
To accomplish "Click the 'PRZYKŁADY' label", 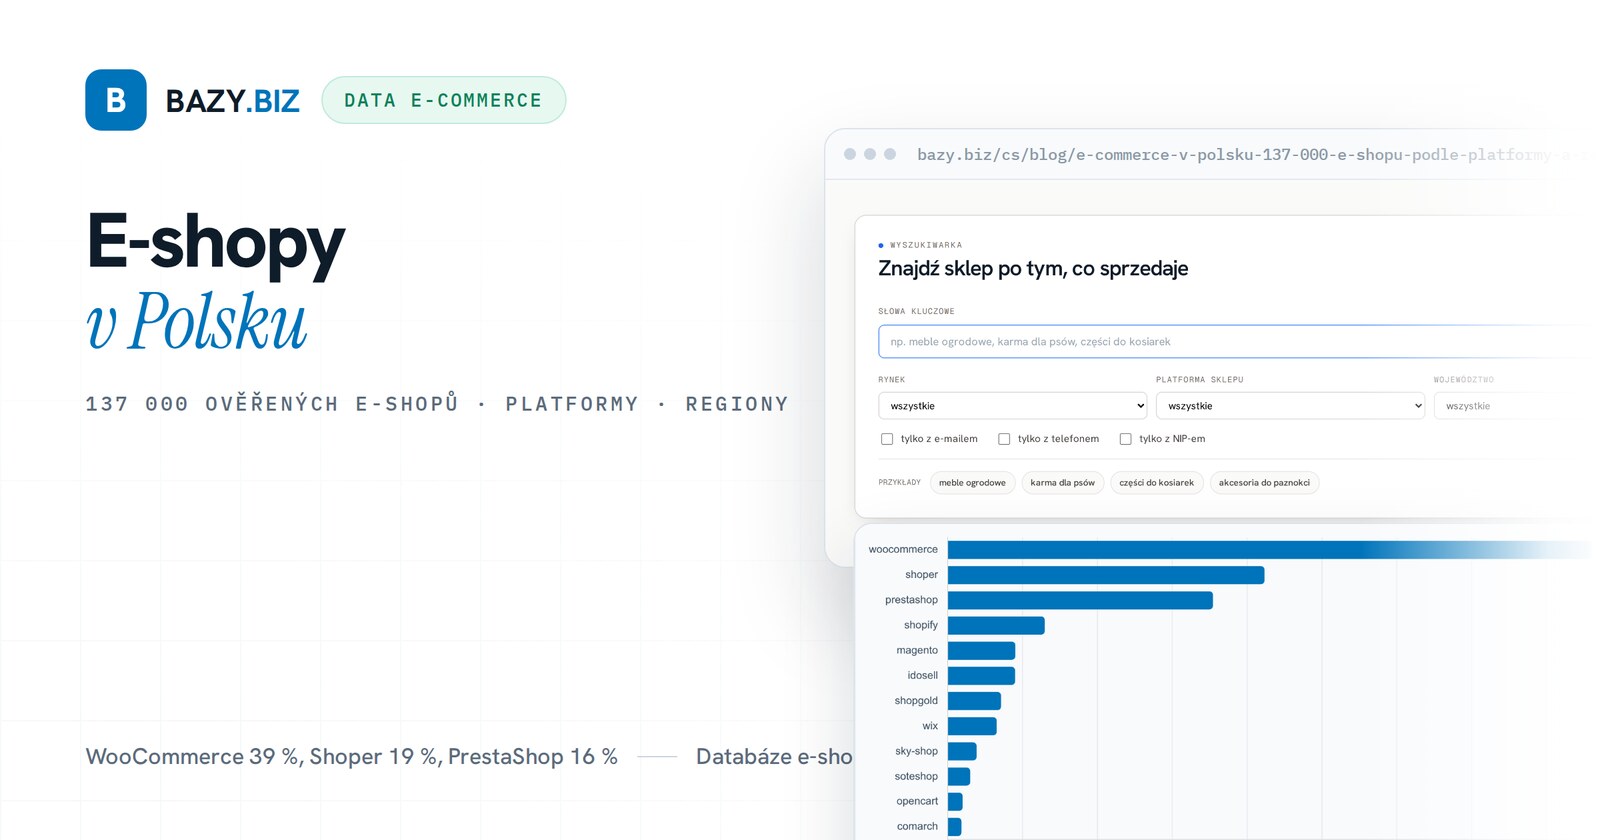I will tap(899, 483).
